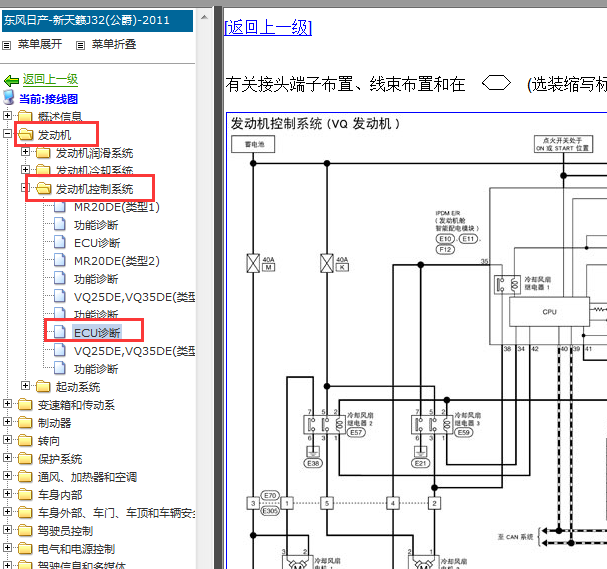607x569 pixels.
Task: Click page icon beside MR20DE(类型2)
Action: tap(60, 261)
